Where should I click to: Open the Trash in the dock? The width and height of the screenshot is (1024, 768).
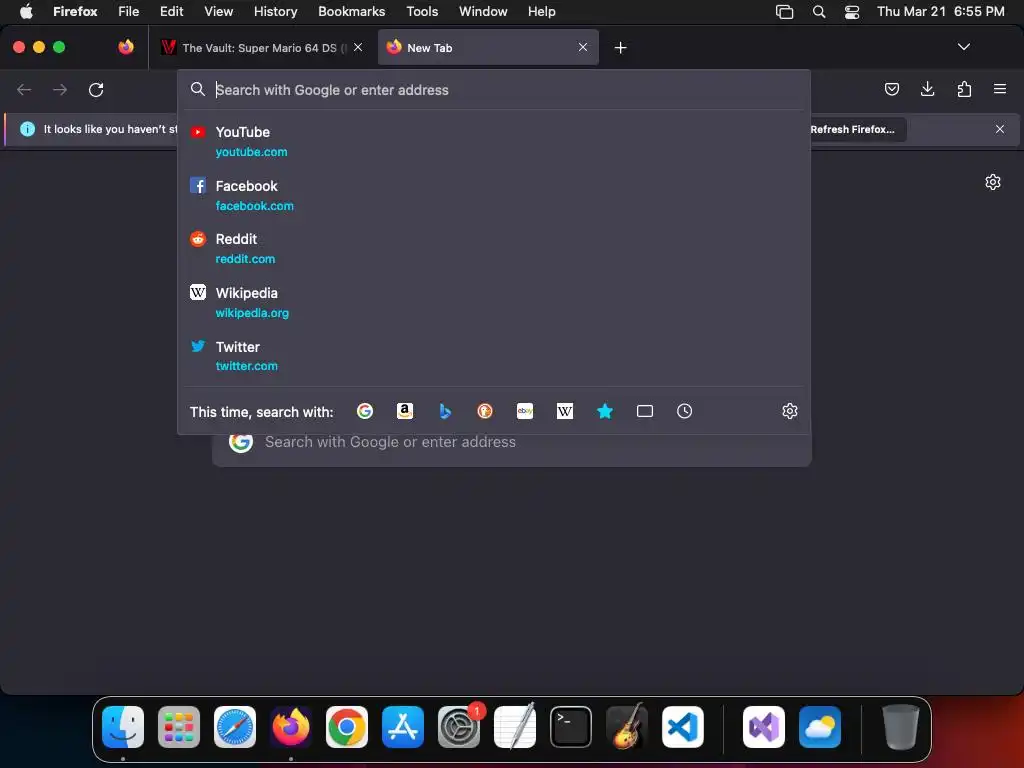pyautogui.click(x=901, y=727)
